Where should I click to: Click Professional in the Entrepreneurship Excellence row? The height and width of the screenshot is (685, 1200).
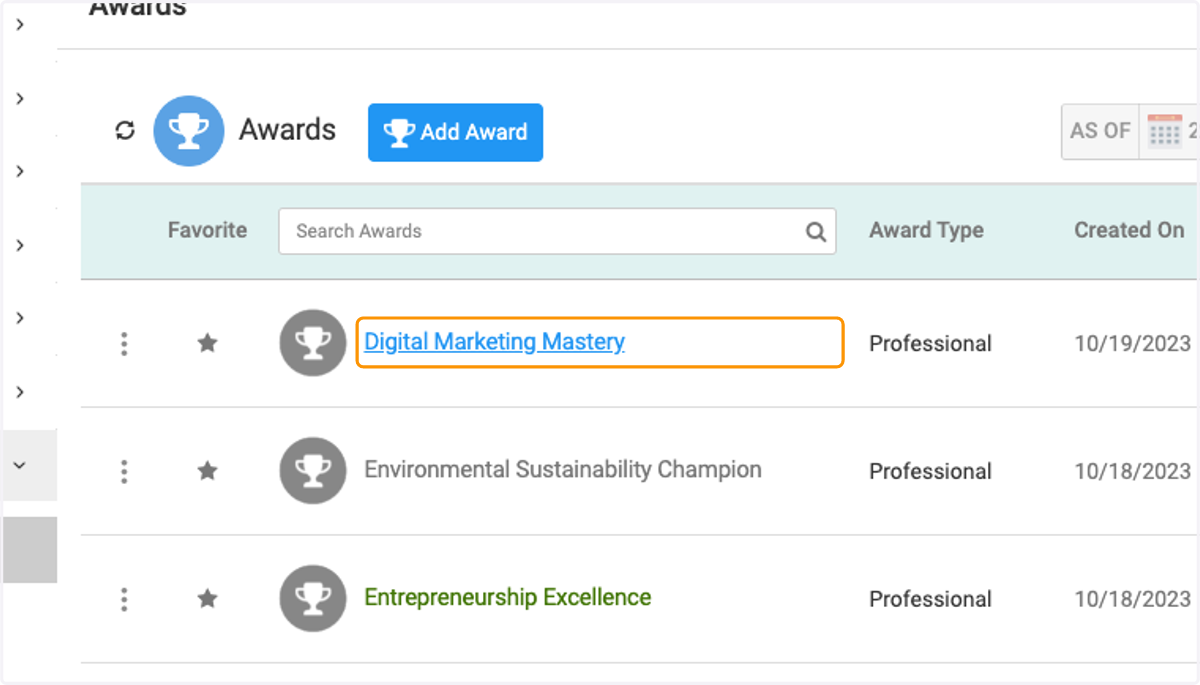(930, 599)
